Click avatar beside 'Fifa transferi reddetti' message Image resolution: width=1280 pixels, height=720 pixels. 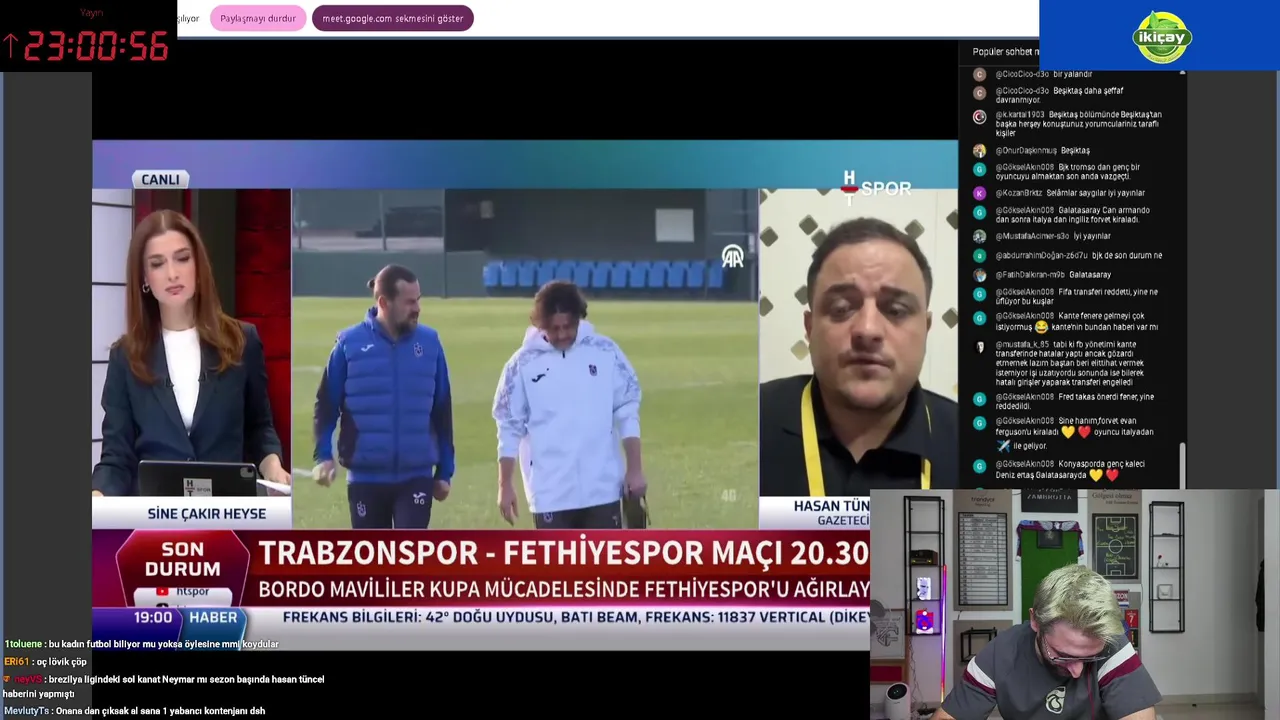(979, 294)
